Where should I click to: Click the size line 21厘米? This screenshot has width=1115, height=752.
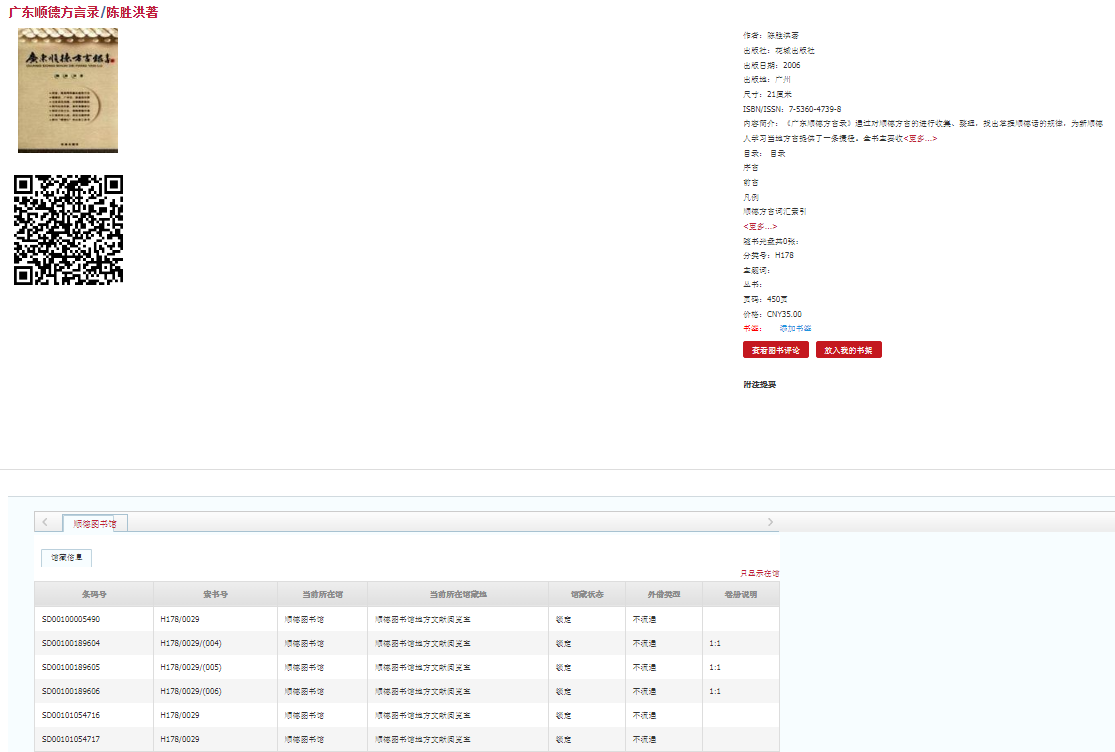tap(767, 95)
